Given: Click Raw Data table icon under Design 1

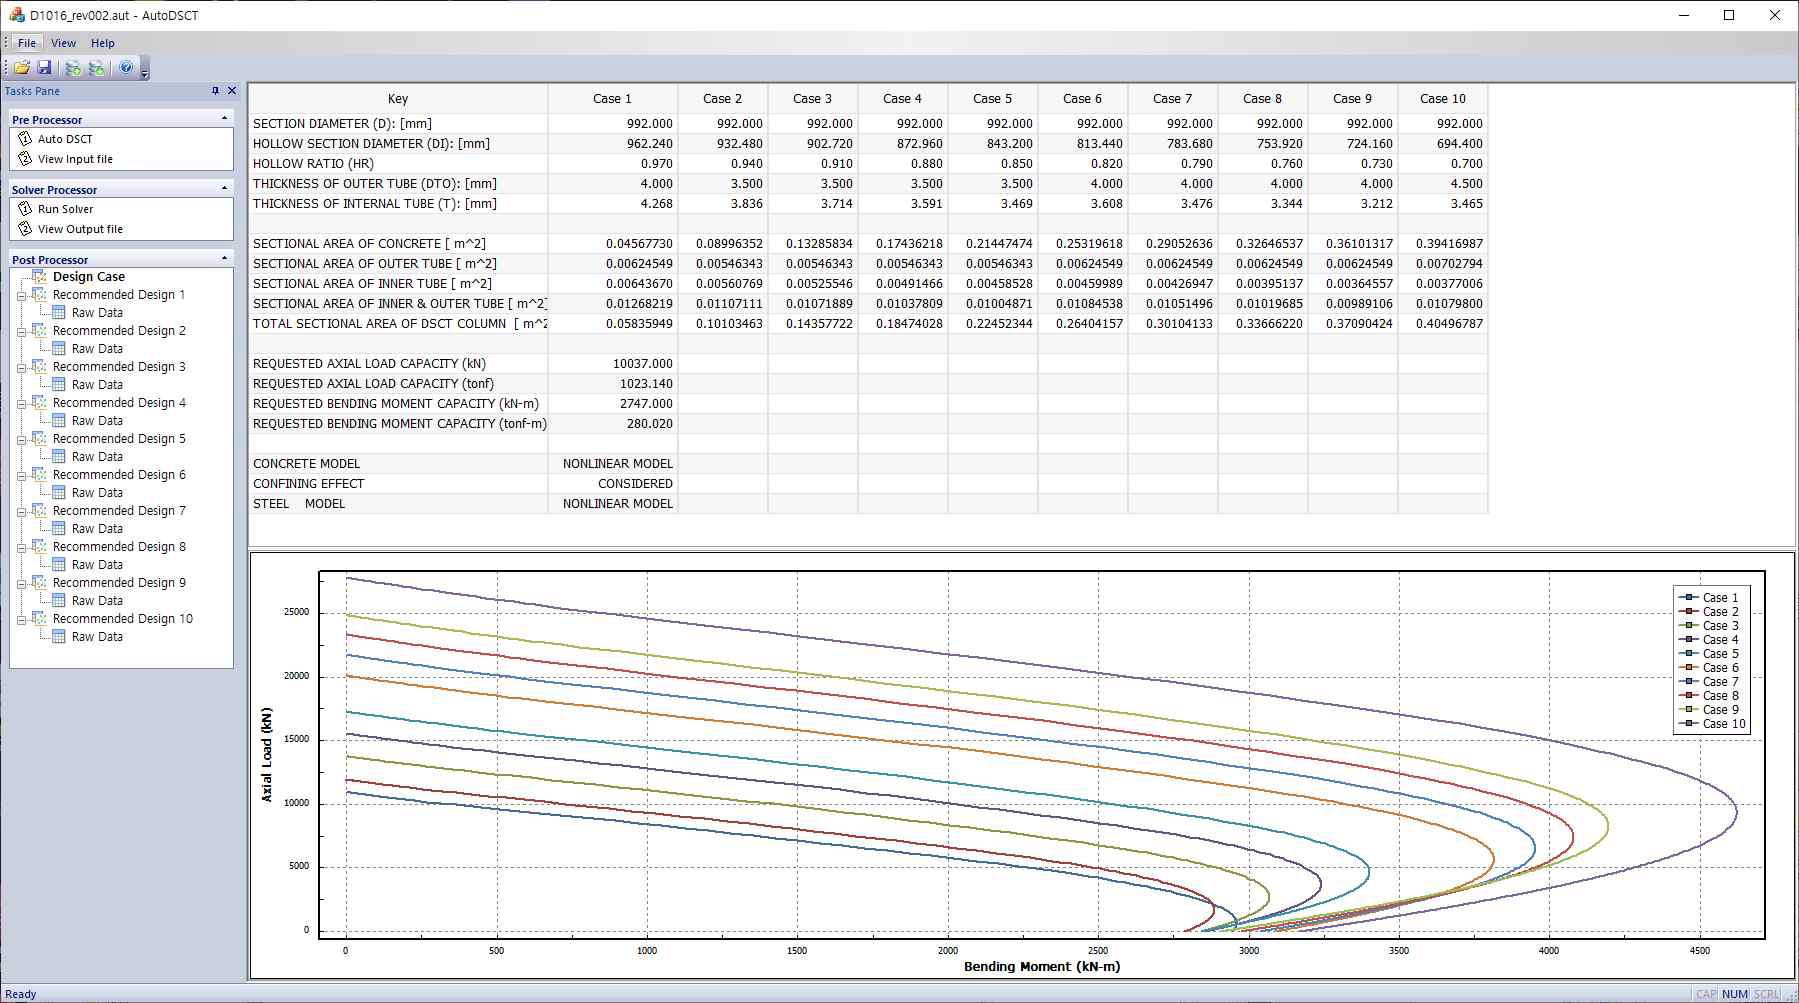Looking at the screenshot, I should pos(59,313).
